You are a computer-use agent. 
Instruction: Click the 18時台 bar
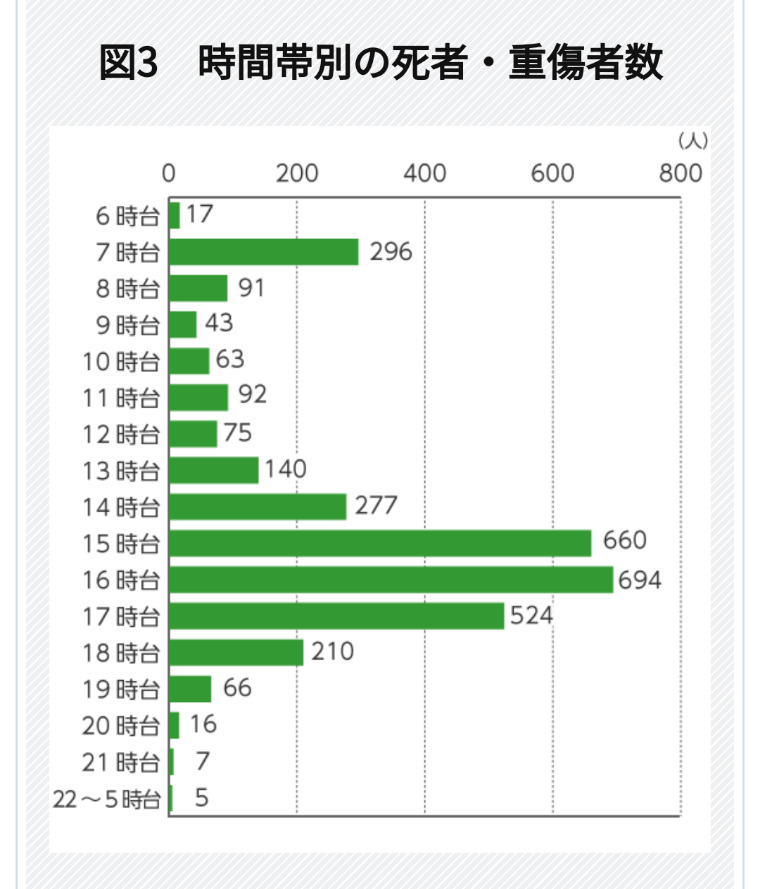[236, 652]
